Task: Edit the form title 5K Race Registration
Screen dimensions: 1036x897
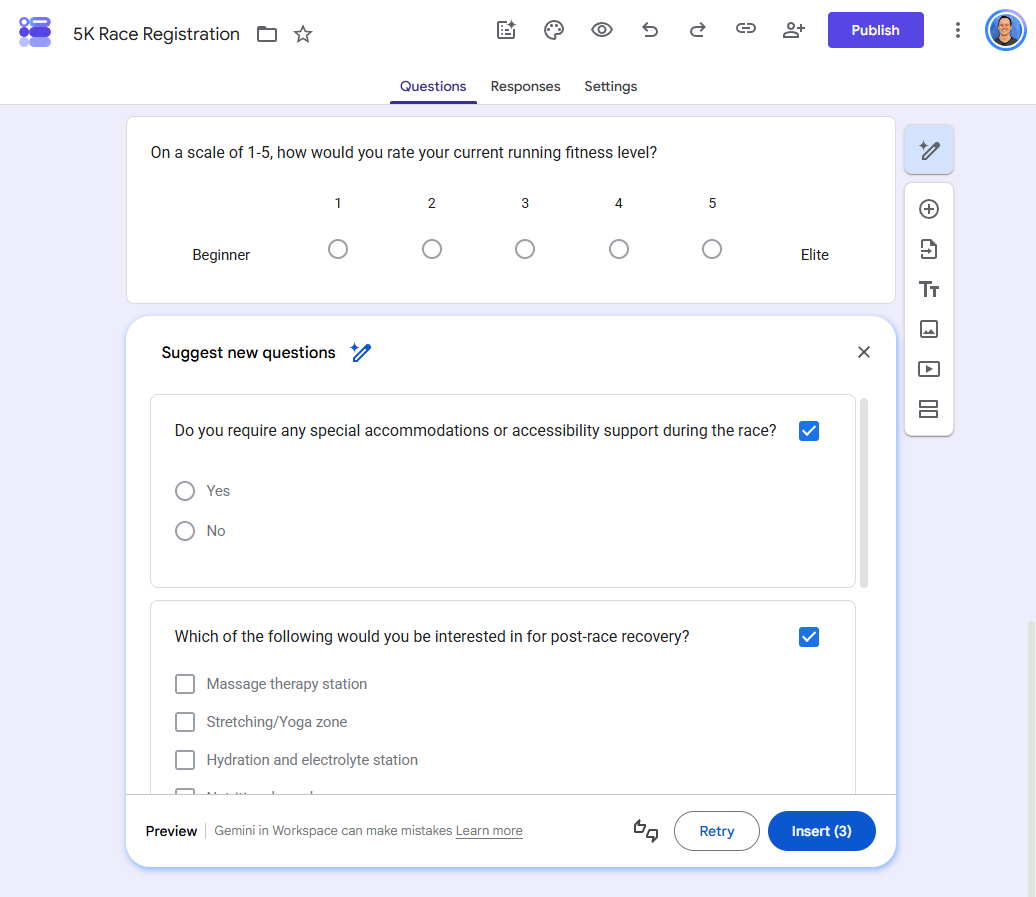Action: coord(156,34)
